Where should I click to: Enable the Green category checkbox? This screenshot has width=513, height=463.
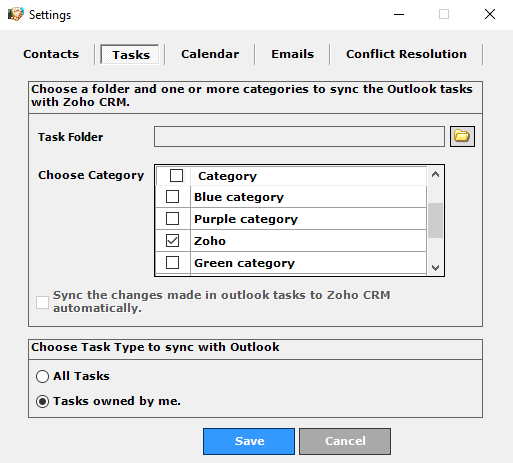click(x=172, y=263)
